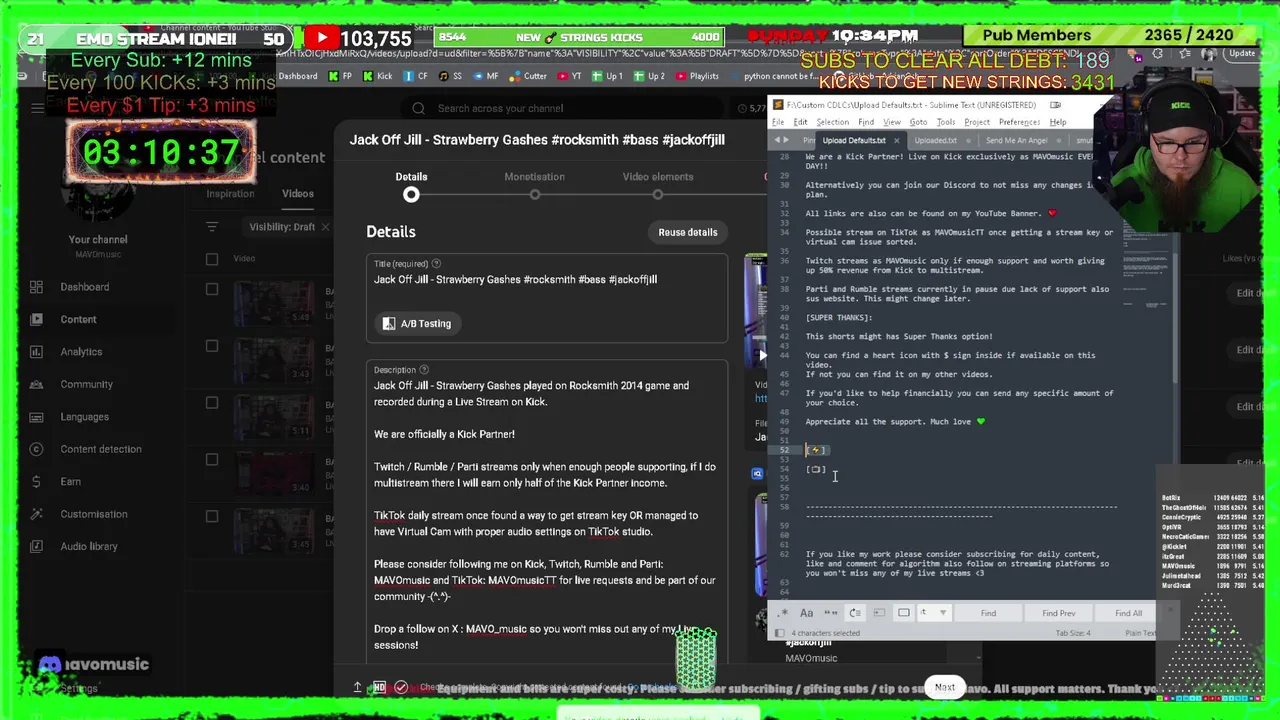Open the Up 2 bookmark
The image size is (1280, 720).
649,76
